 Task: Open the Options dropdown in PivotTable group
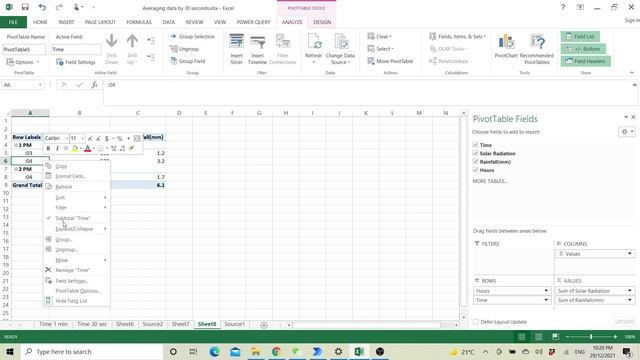[x=23, y=62]
